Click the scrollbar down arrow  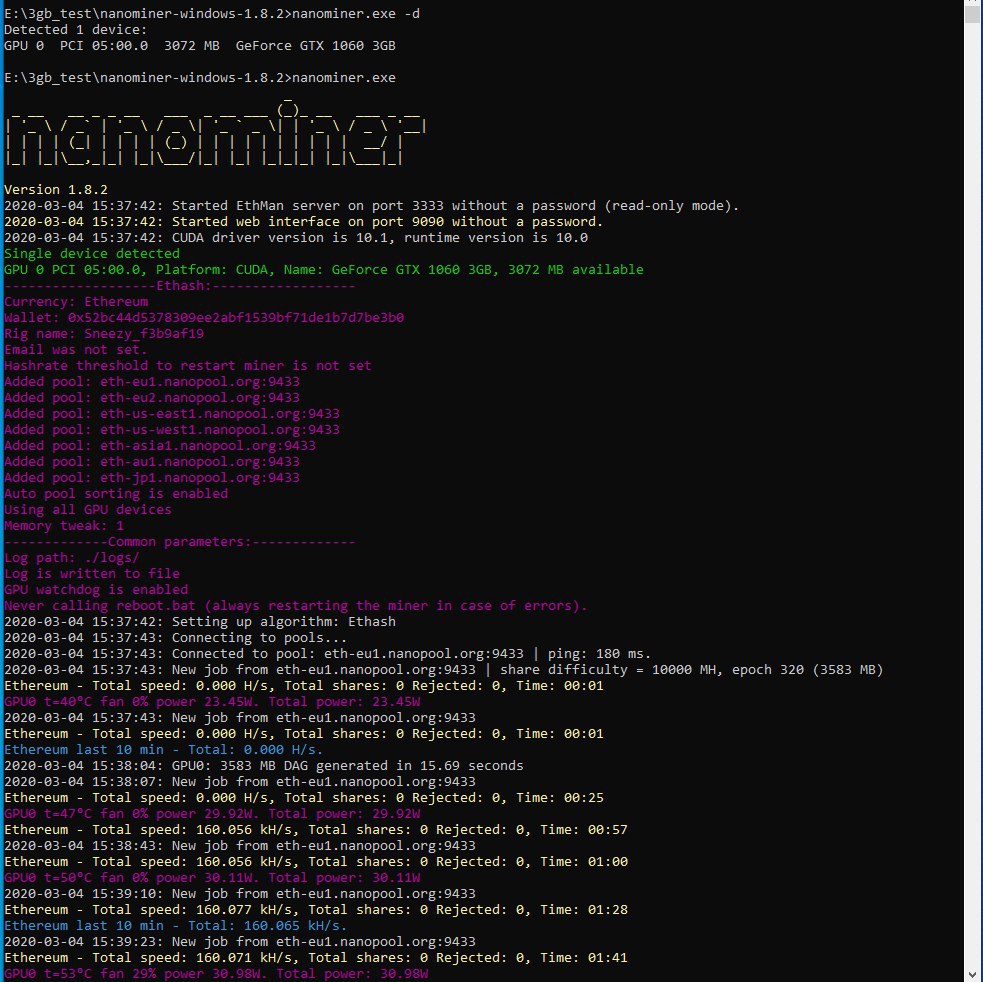[972, 974]
